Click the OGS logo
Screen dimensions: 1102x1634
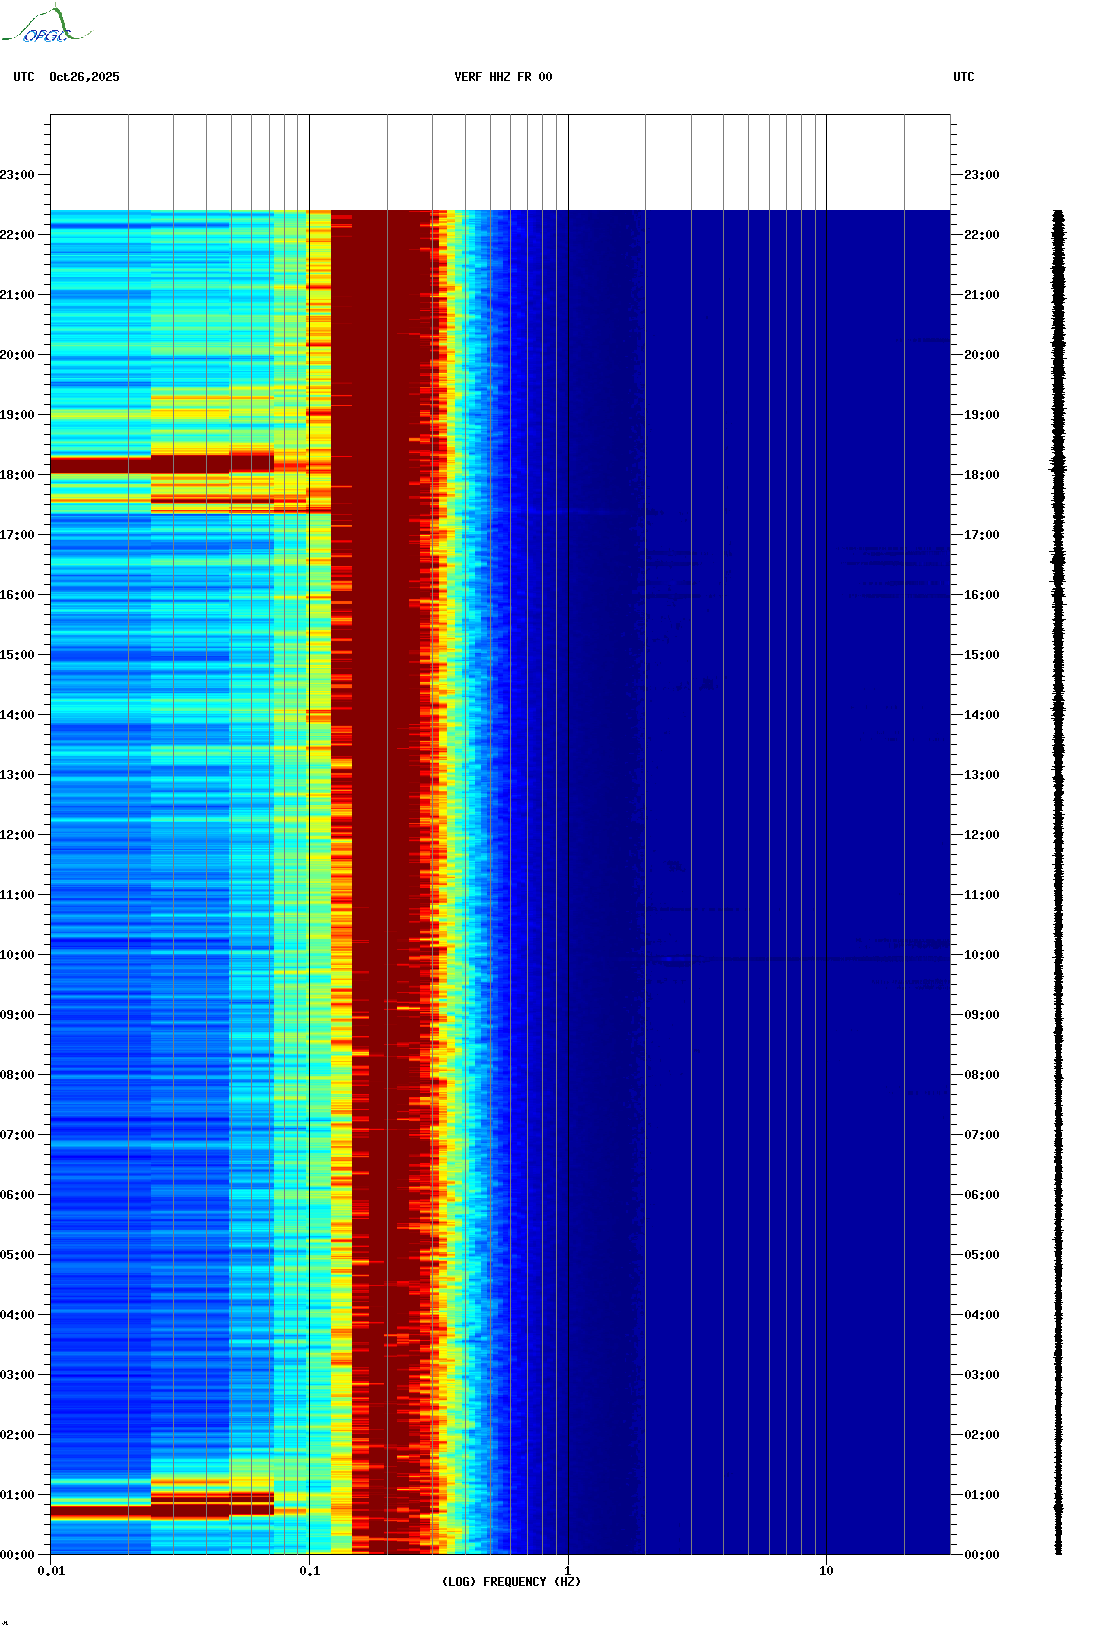pyautogui.click(x=46, y=25)
